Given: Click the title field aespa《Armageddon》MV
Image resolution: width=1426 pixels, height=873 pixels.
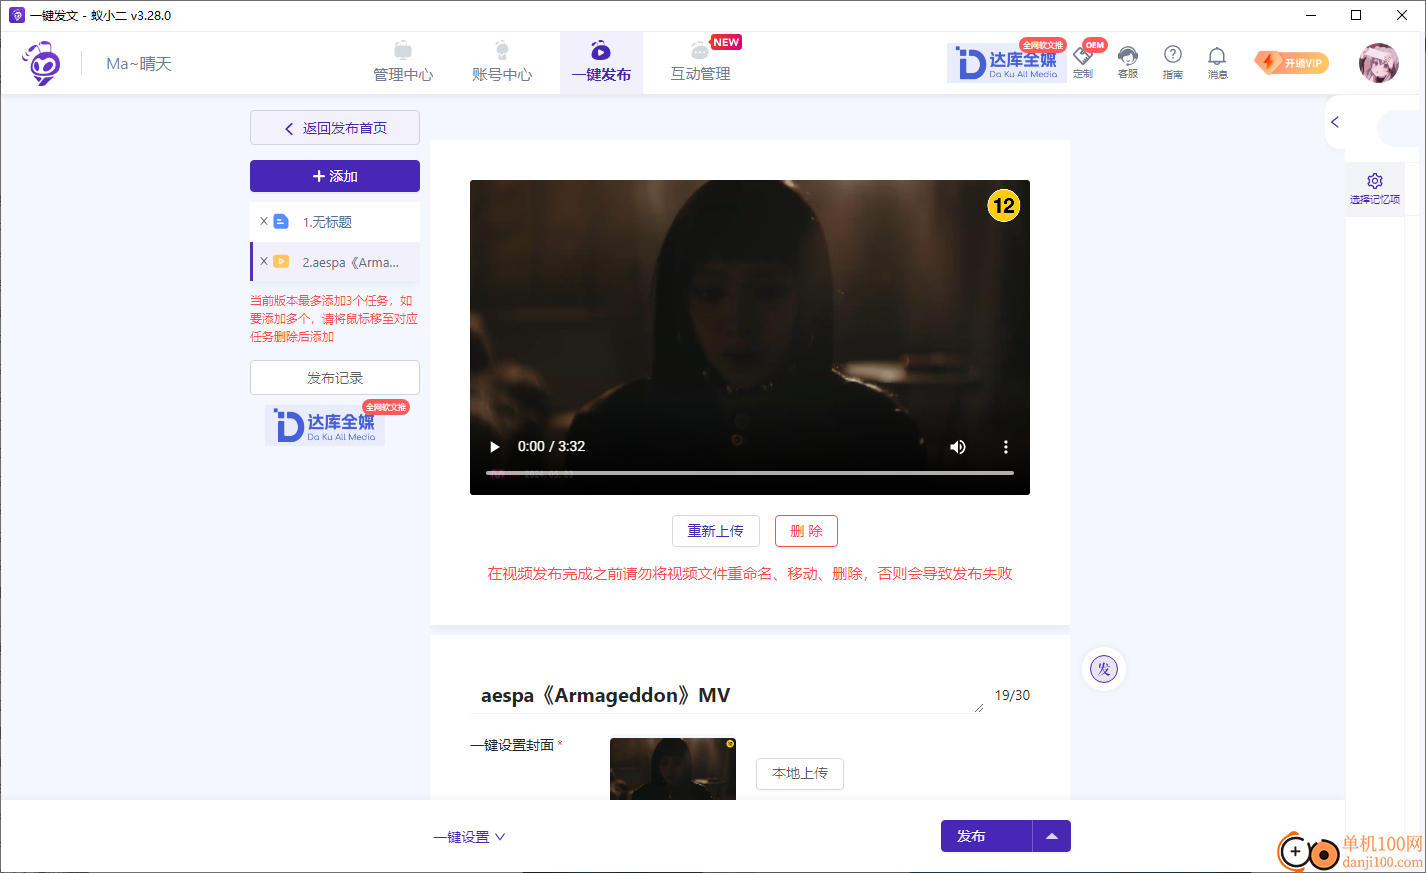Looking at the screenshot, I should point(727,695).
